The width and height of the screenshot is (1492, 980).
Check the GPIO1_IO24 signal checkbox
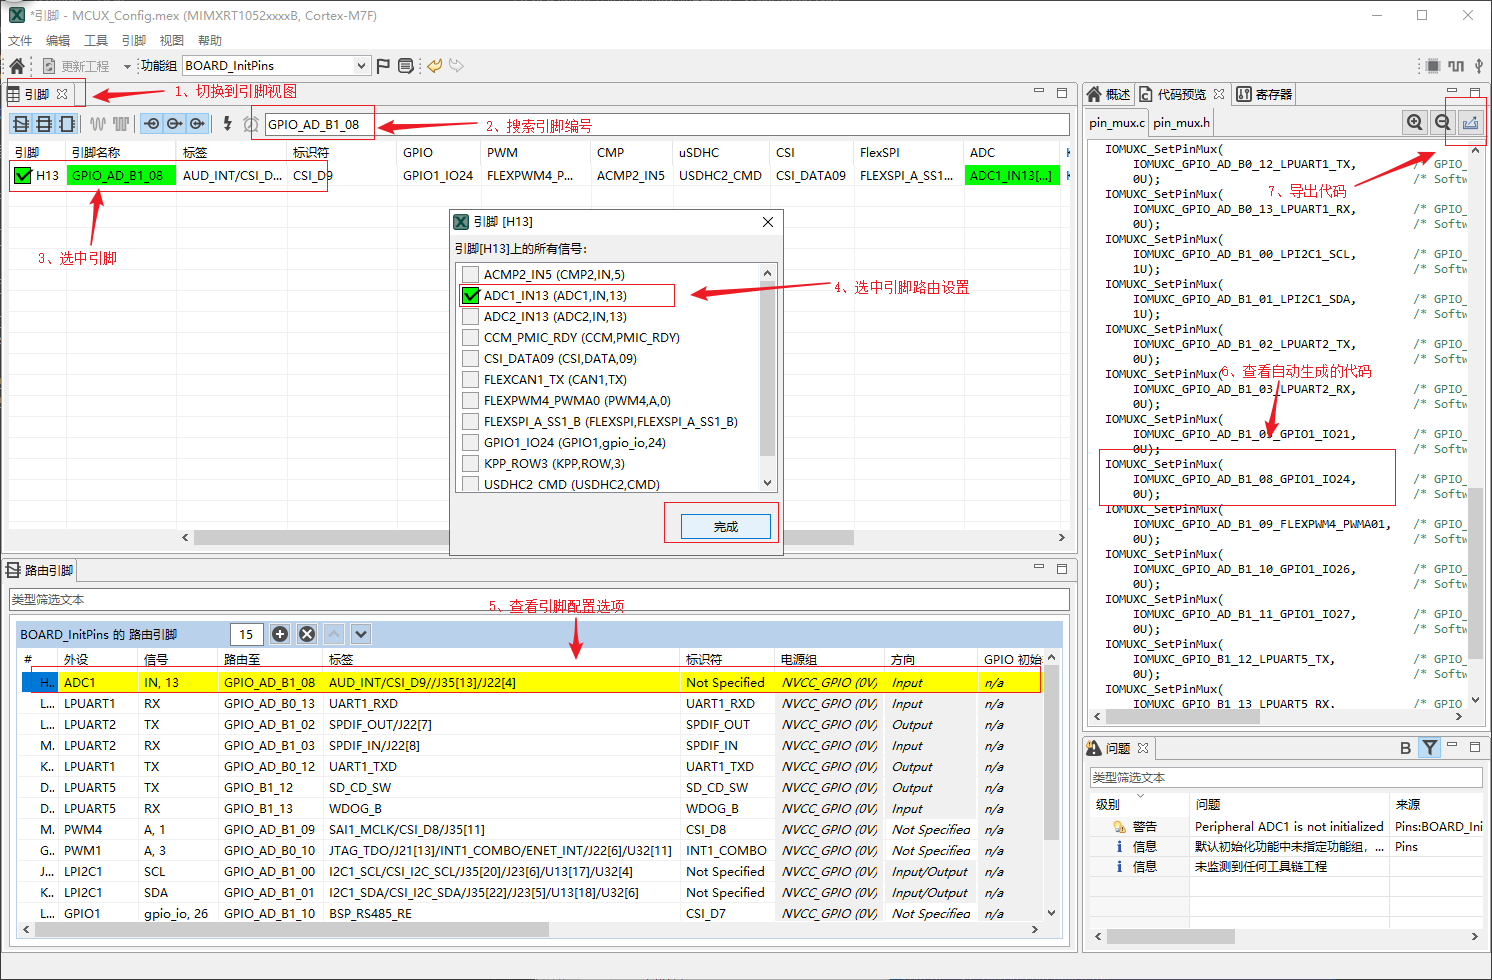pyautogui.click(x=470, y=443)
